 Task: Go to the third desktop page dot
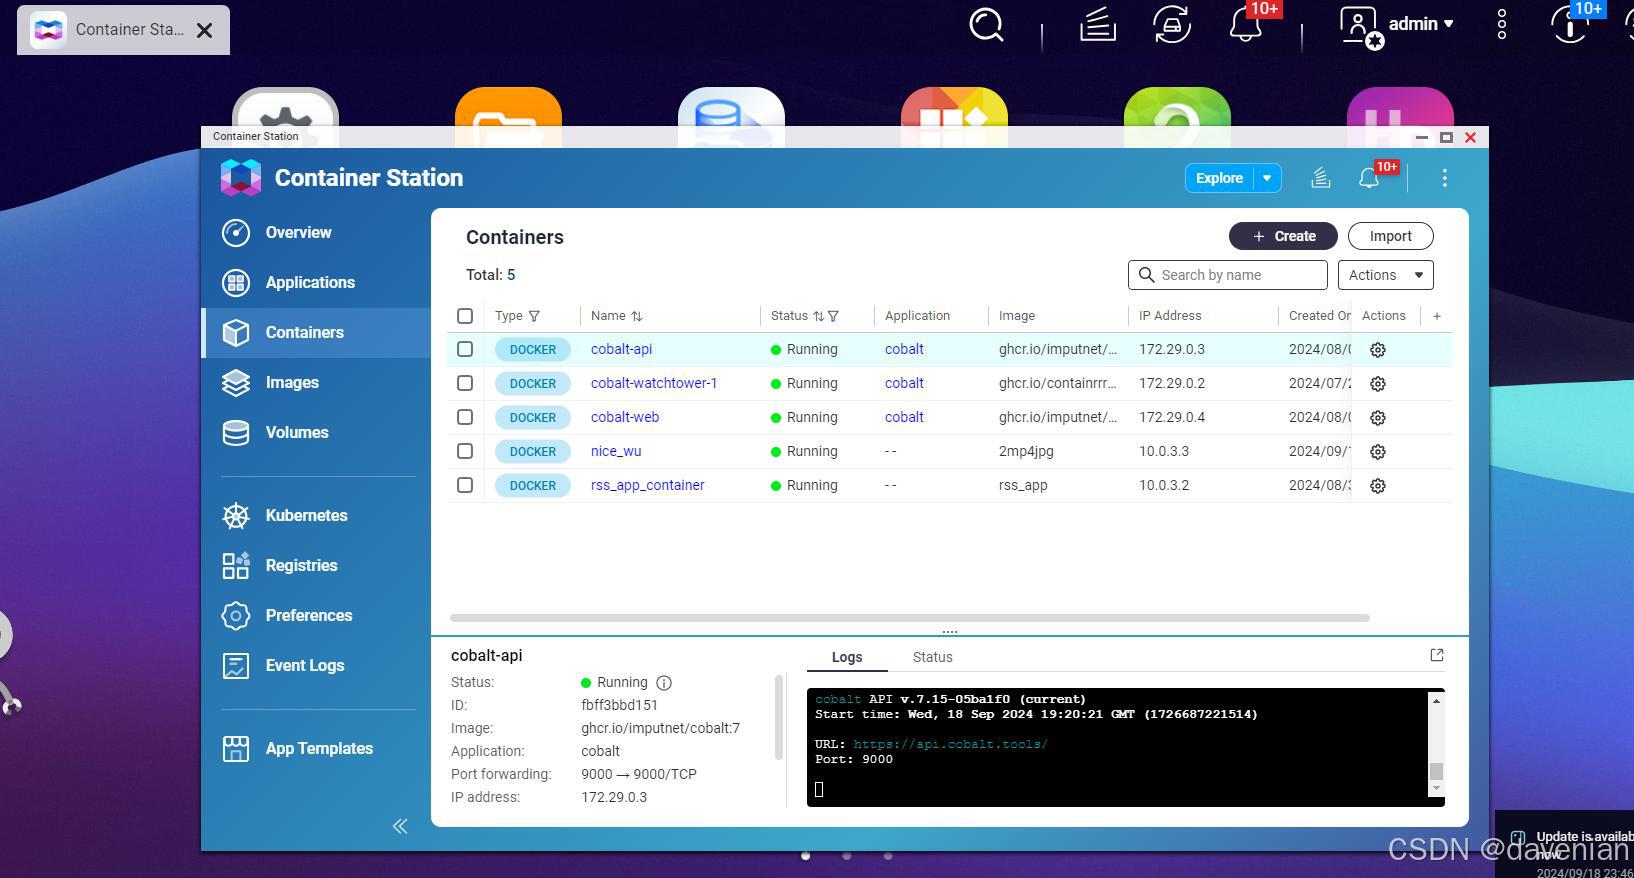point(888,855)
